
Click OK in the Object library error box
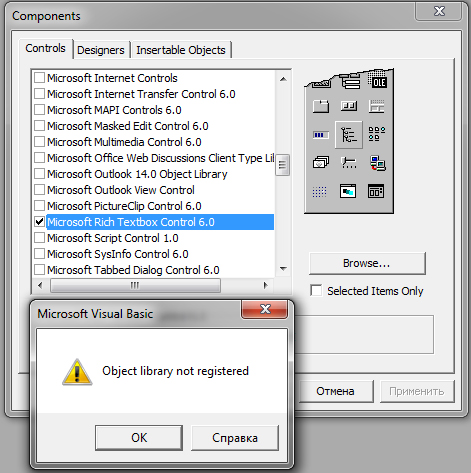[x=139, y=437]
